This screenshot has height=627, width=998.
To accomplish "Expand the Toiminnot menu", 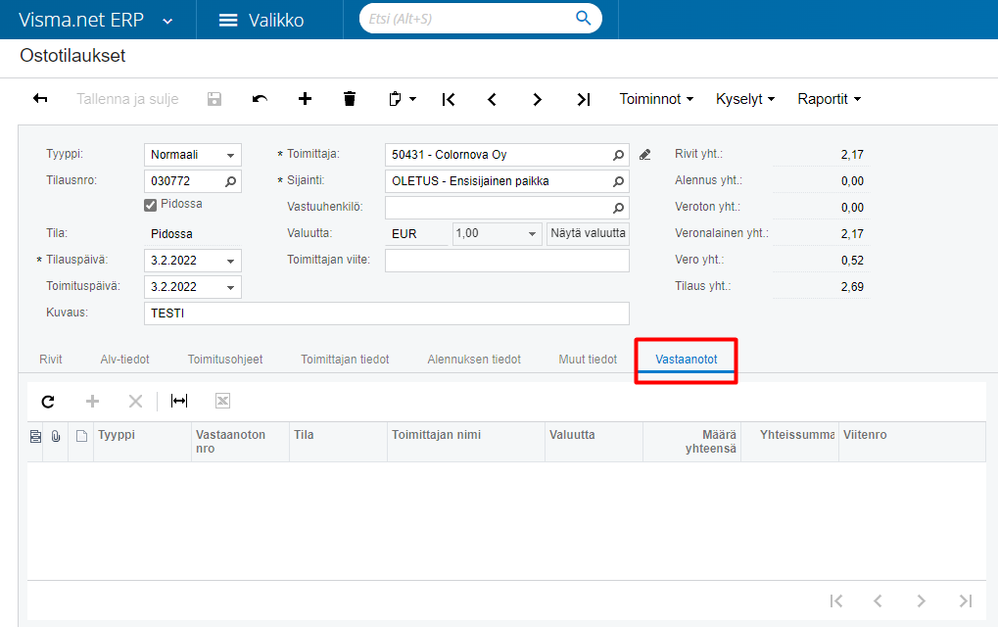I will click(x=656, y=99).
